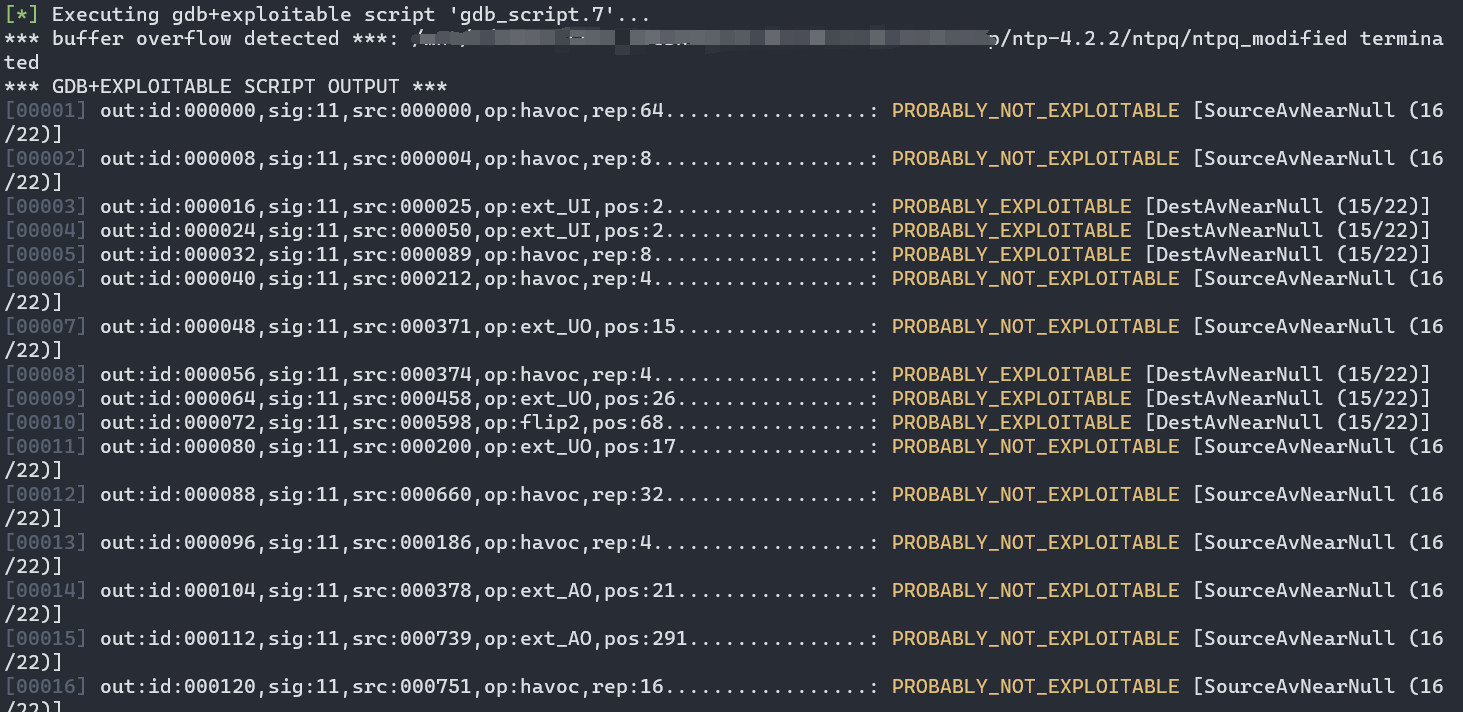
Task: Click PROBABLY_EXPLOITABLE on line 00010
Action: click(x=1012, y=423)
